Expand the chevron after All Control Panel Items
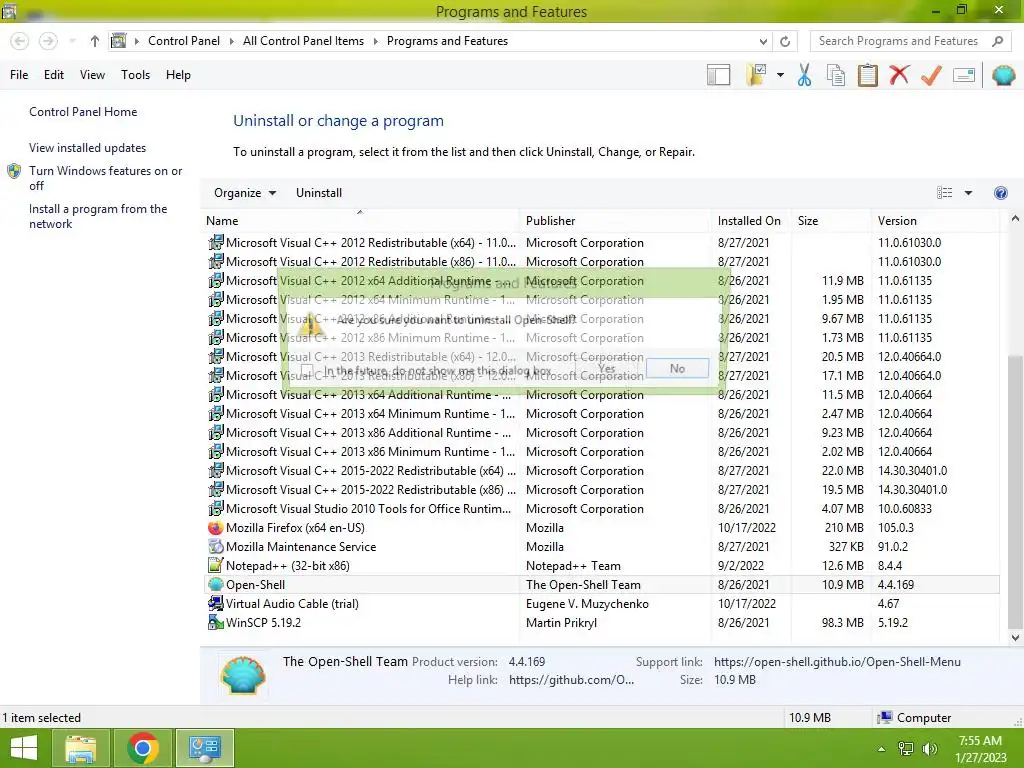 [376, 41]
